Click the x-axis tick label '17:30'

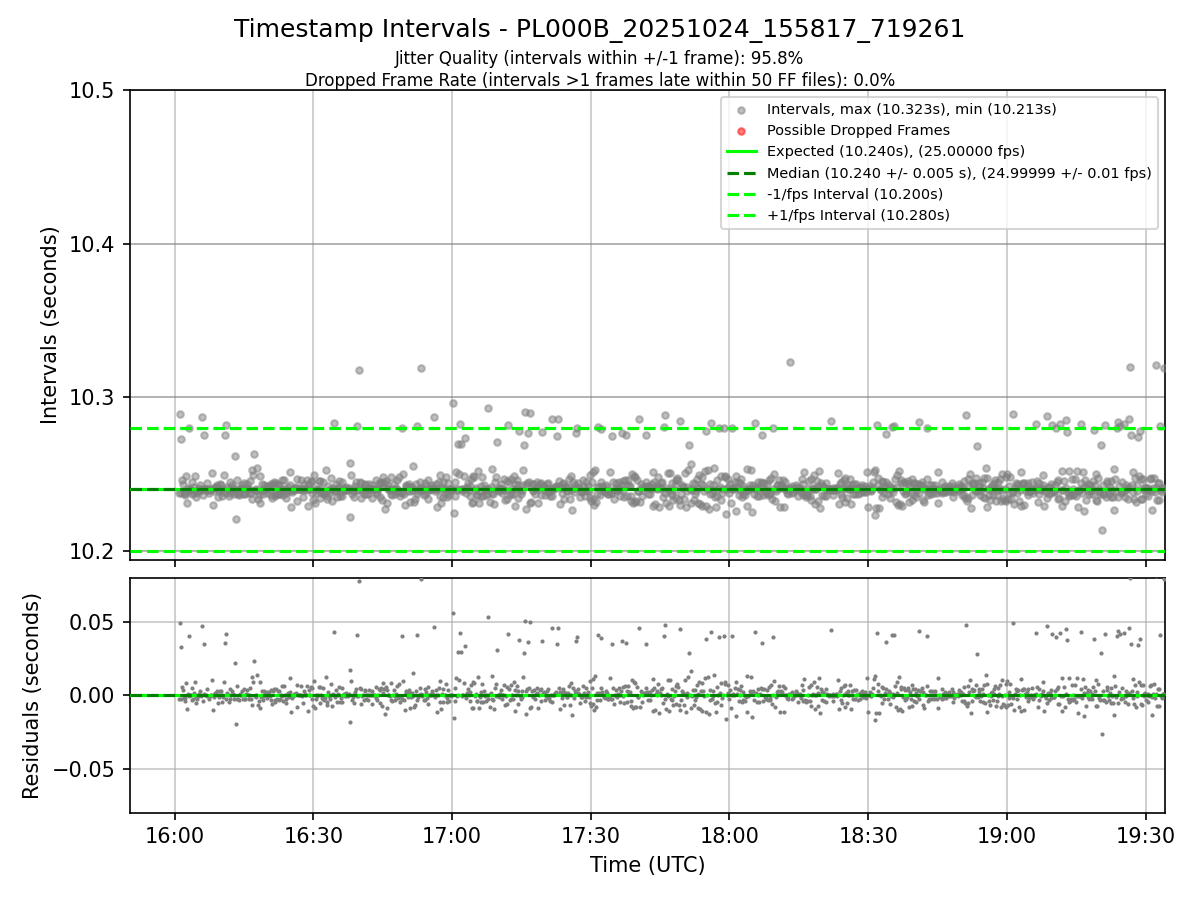click(x=590, y=836)
